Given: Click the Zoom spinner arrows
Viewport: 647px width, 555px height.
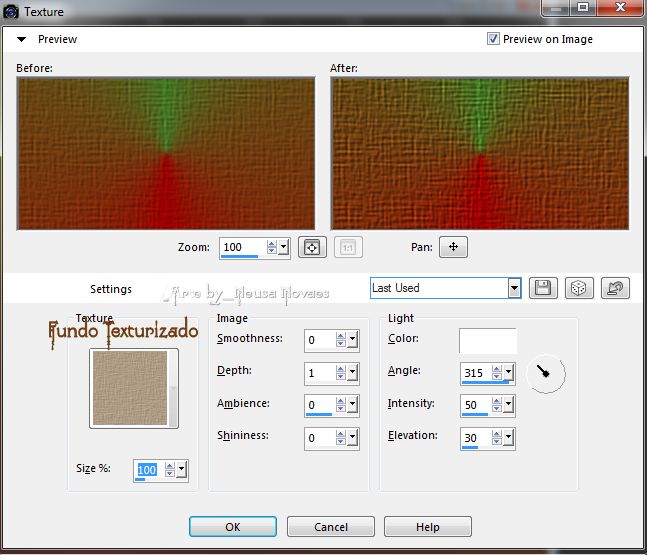Looking at the screenshot, I should [x=271, y=247].
